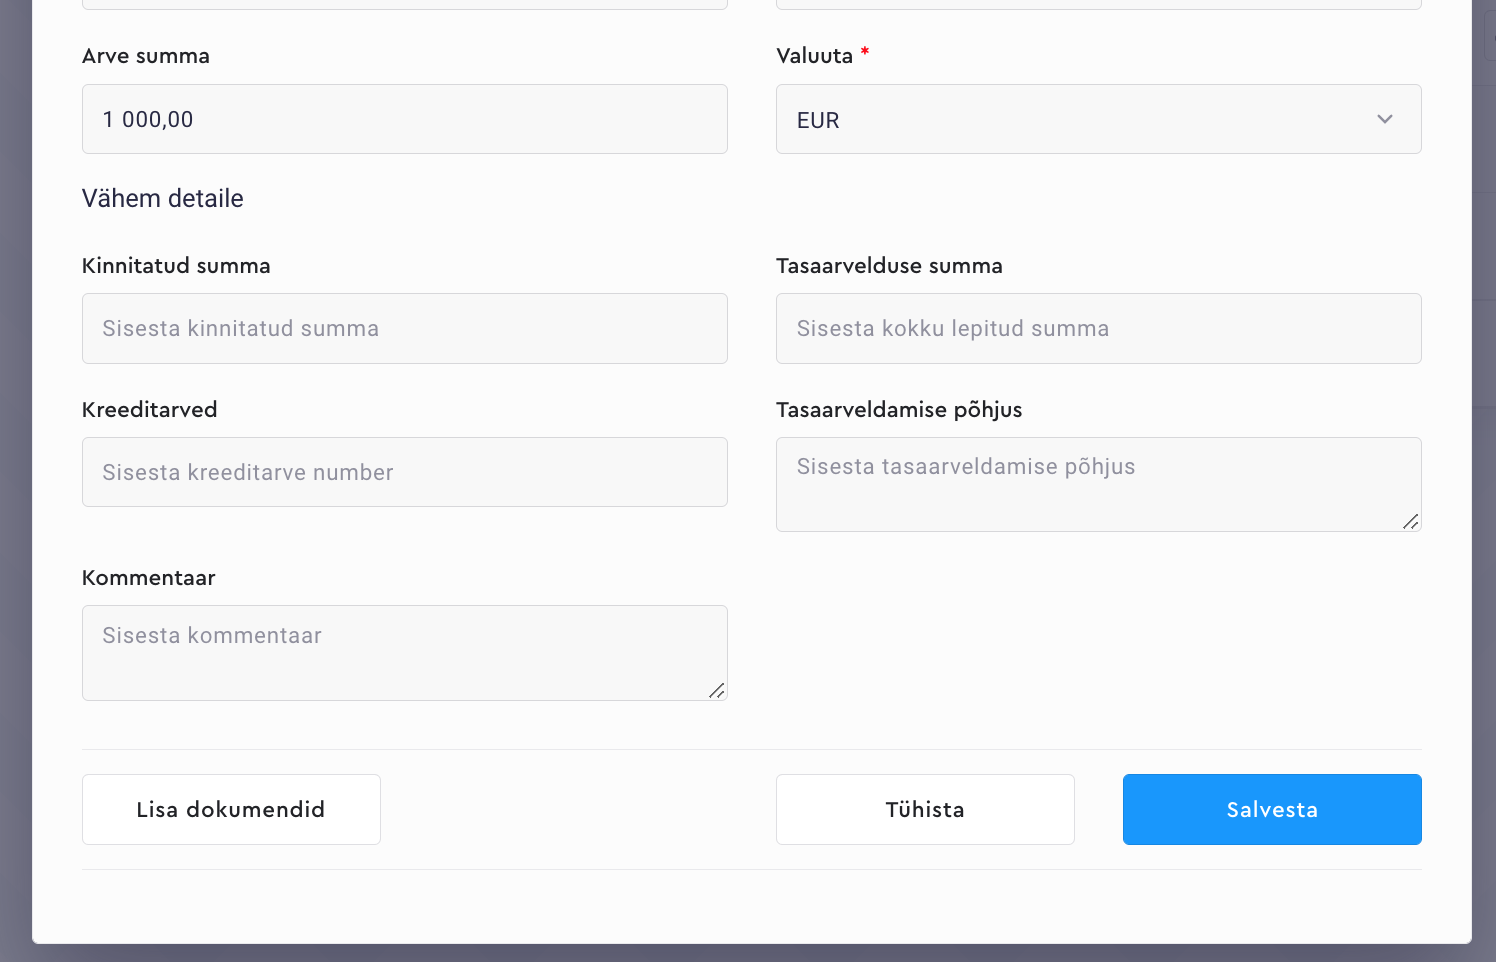Click the Kommentaar textarea resize handle
Image resolution: width=1496 pixels, height=962 pixels.
[x=716, y=690]
